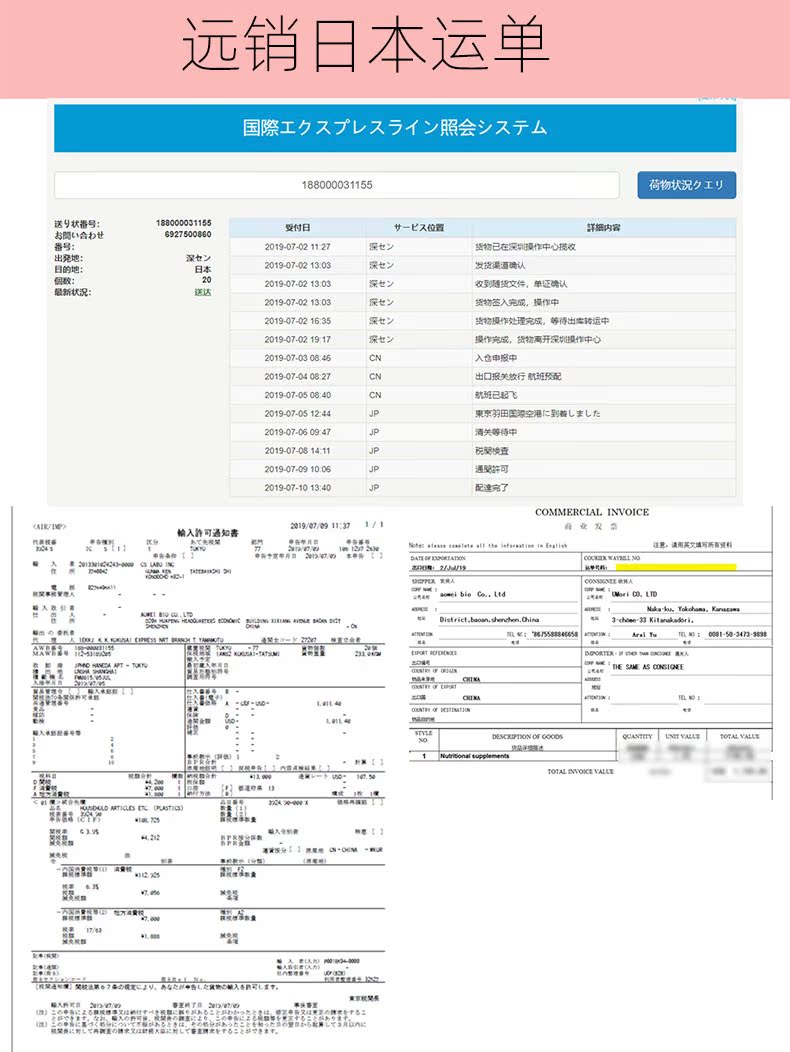Click the 6927500860 inquiry number value
The width and height of the screenshot is (790, 1052).
(x=188, y=234)
